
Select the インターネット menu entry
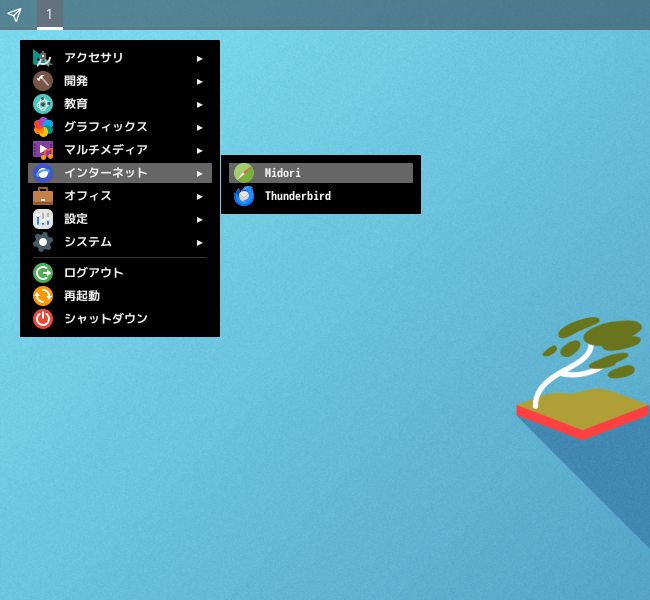tap(105, 173)
